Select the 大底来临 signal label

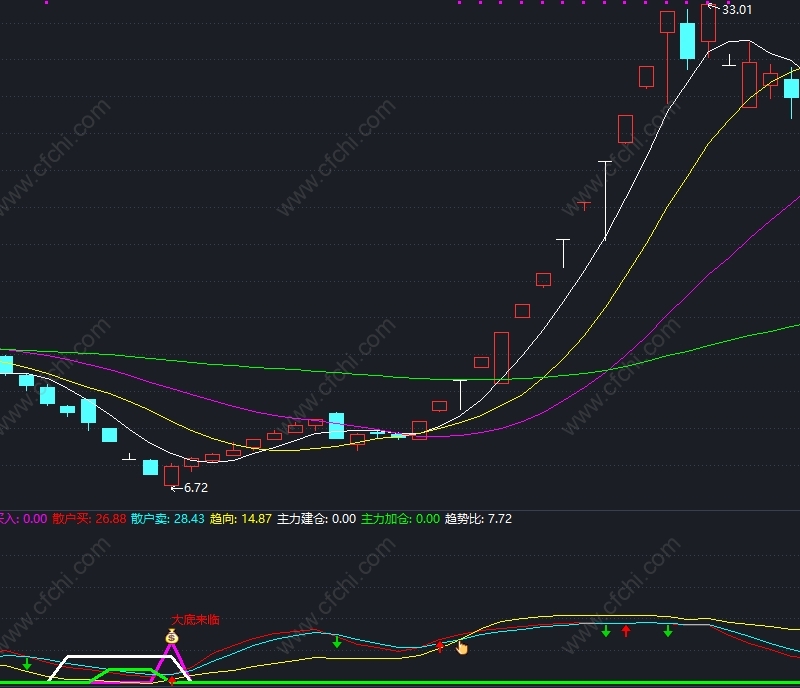tap(195, 620)
